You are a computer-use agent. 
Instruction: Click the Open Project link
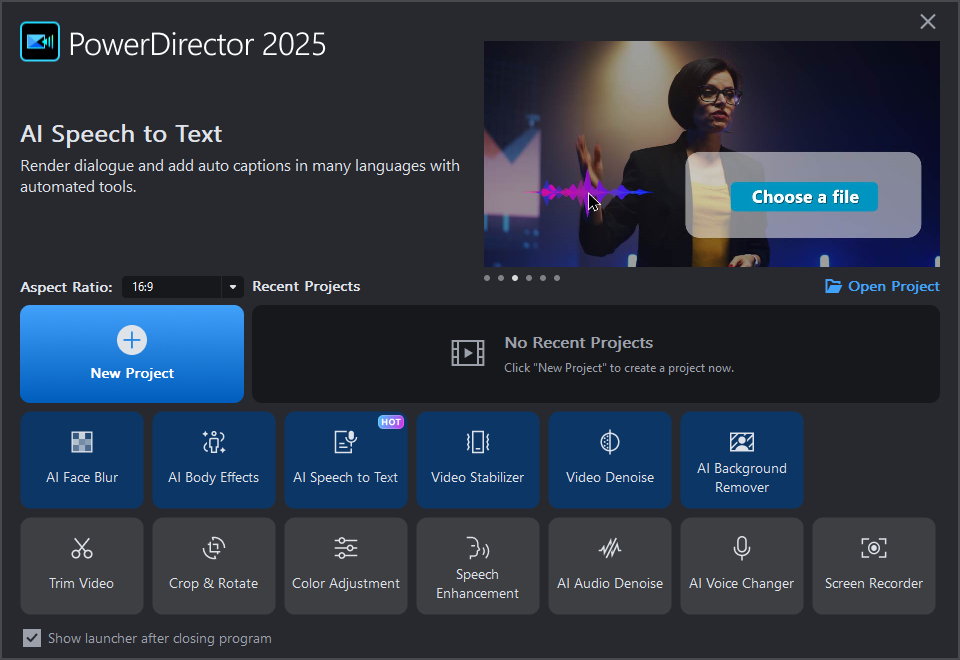pyautogui.click(x=882, y=286)
